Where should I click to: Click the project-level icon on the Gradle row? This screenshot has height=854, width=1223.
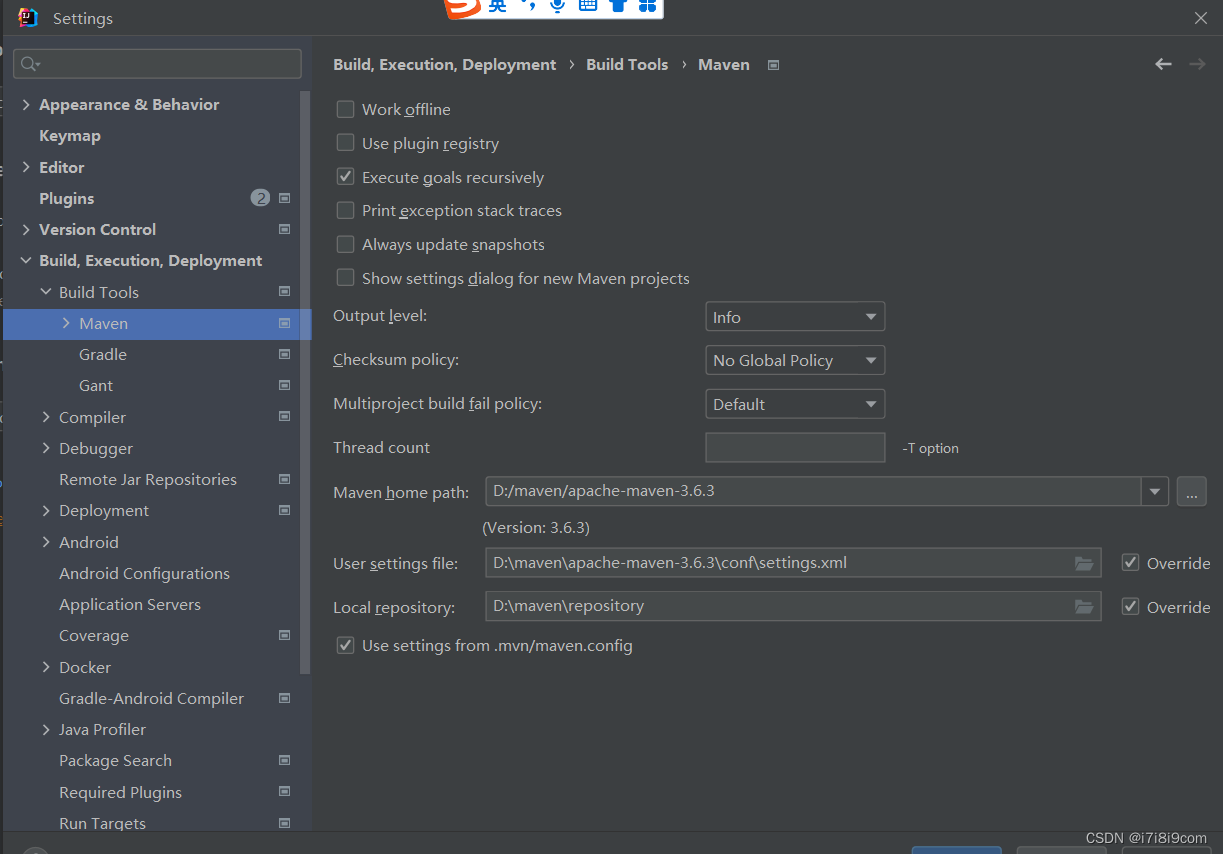(x=284, y=354)
